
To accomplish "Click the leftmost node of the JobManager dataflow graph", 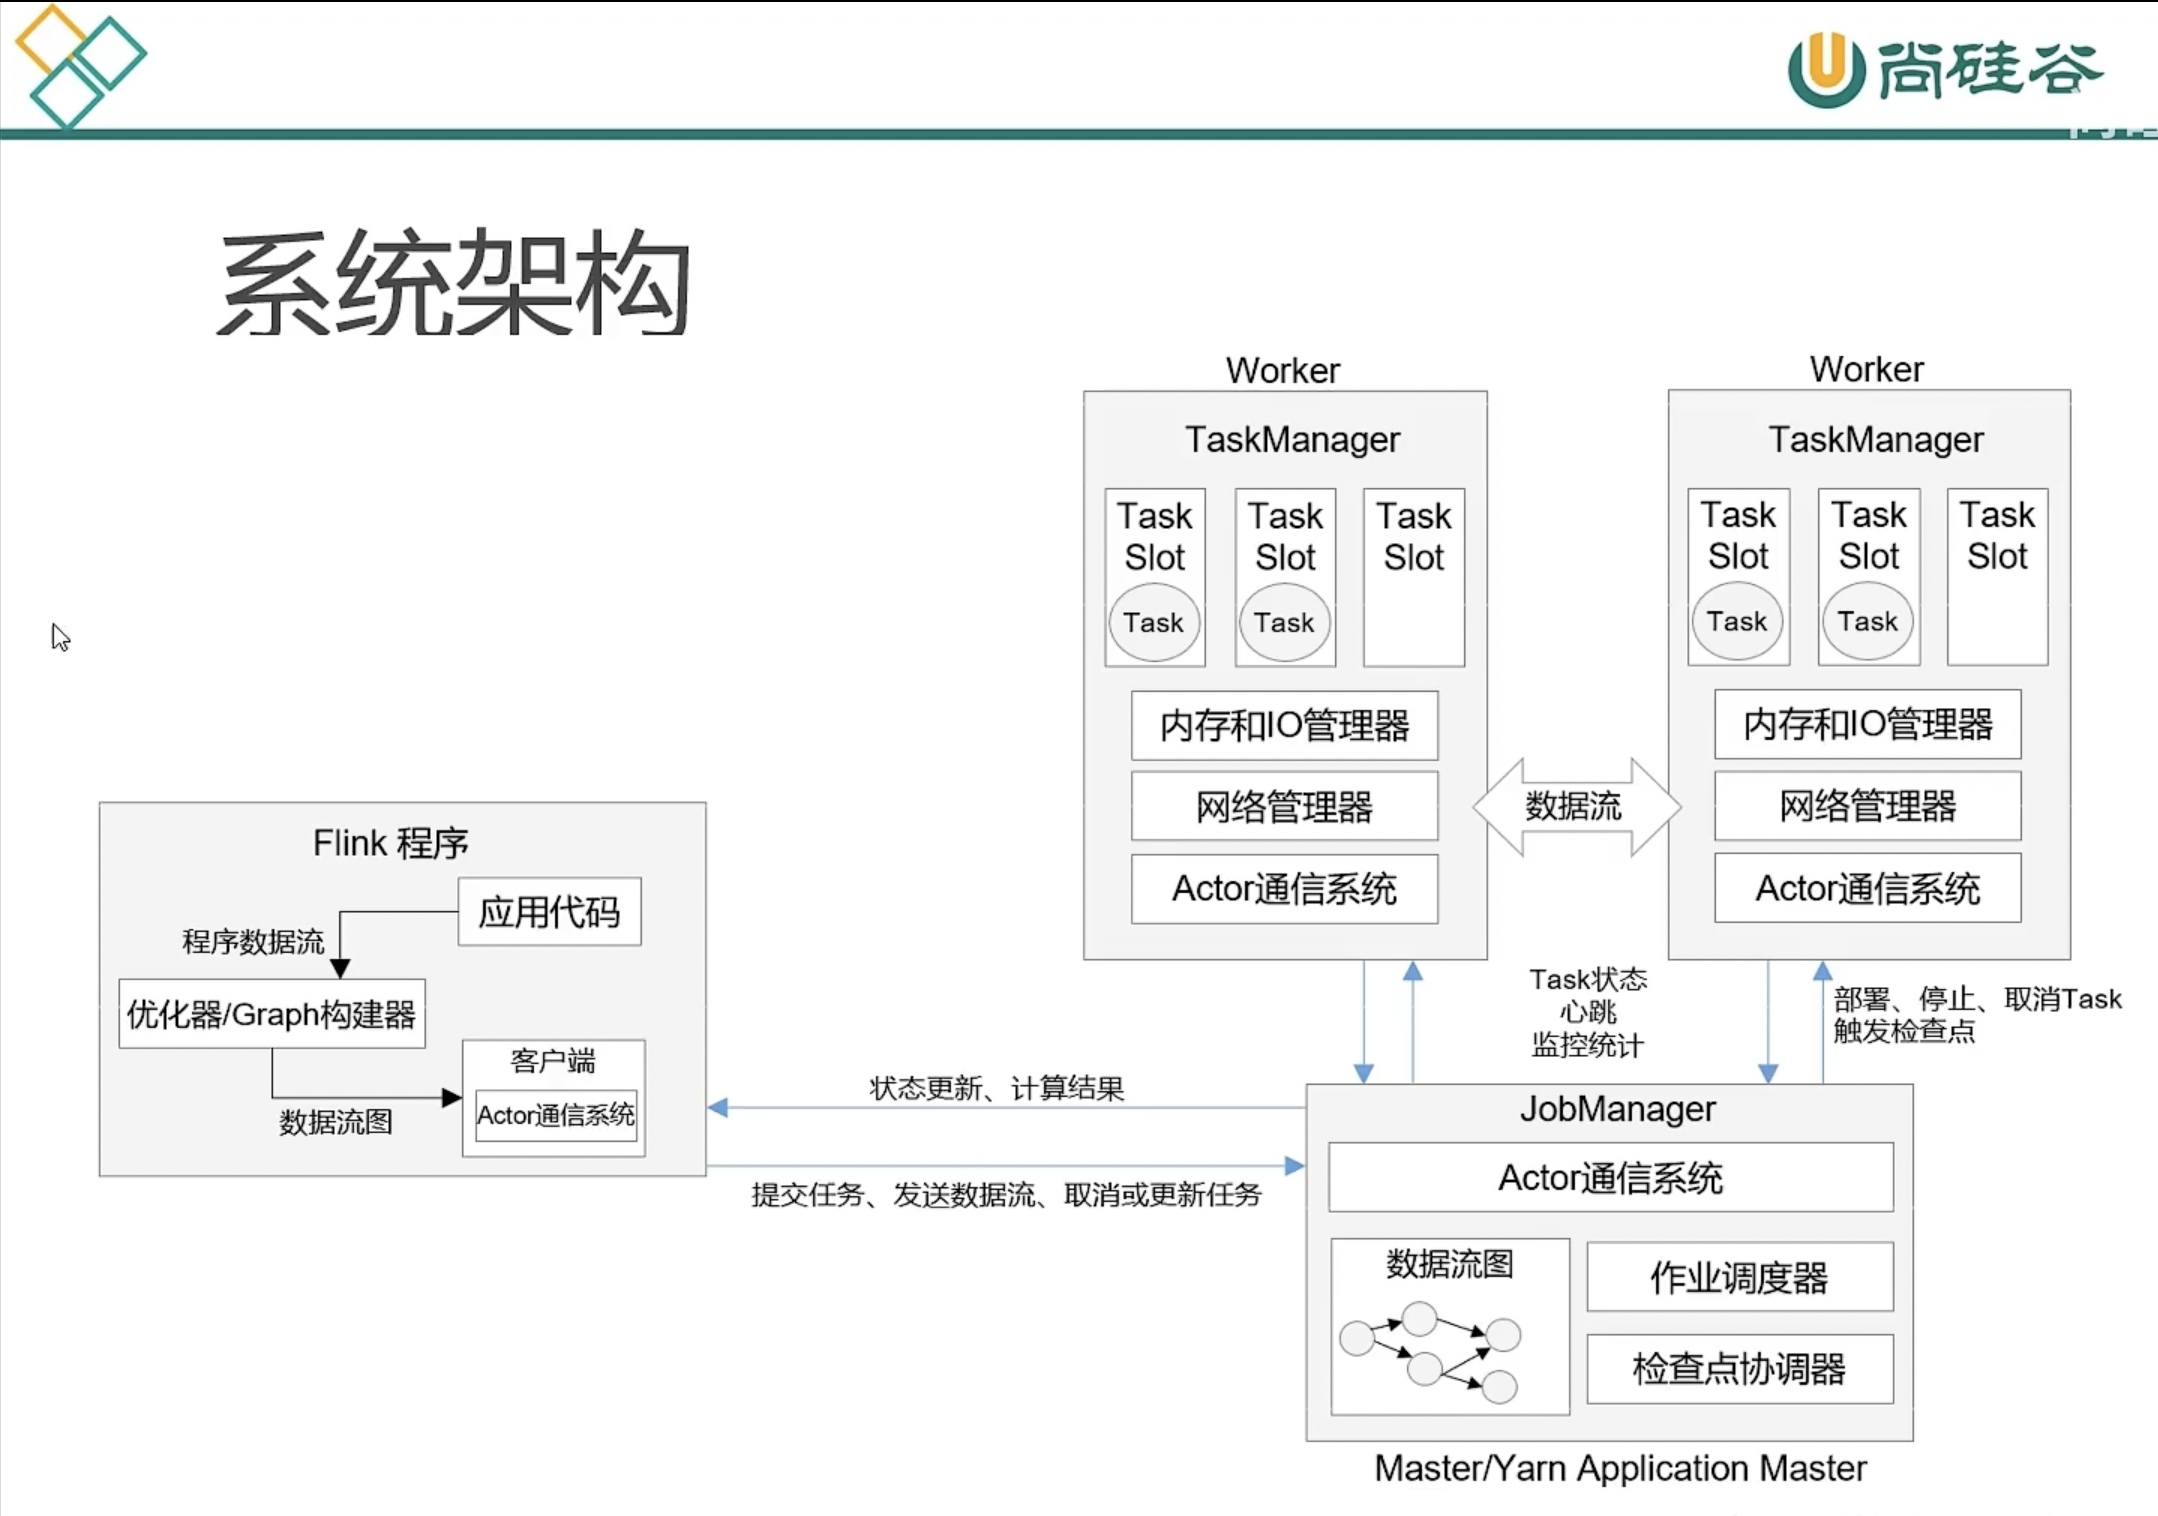I will pos(1357,1338).
